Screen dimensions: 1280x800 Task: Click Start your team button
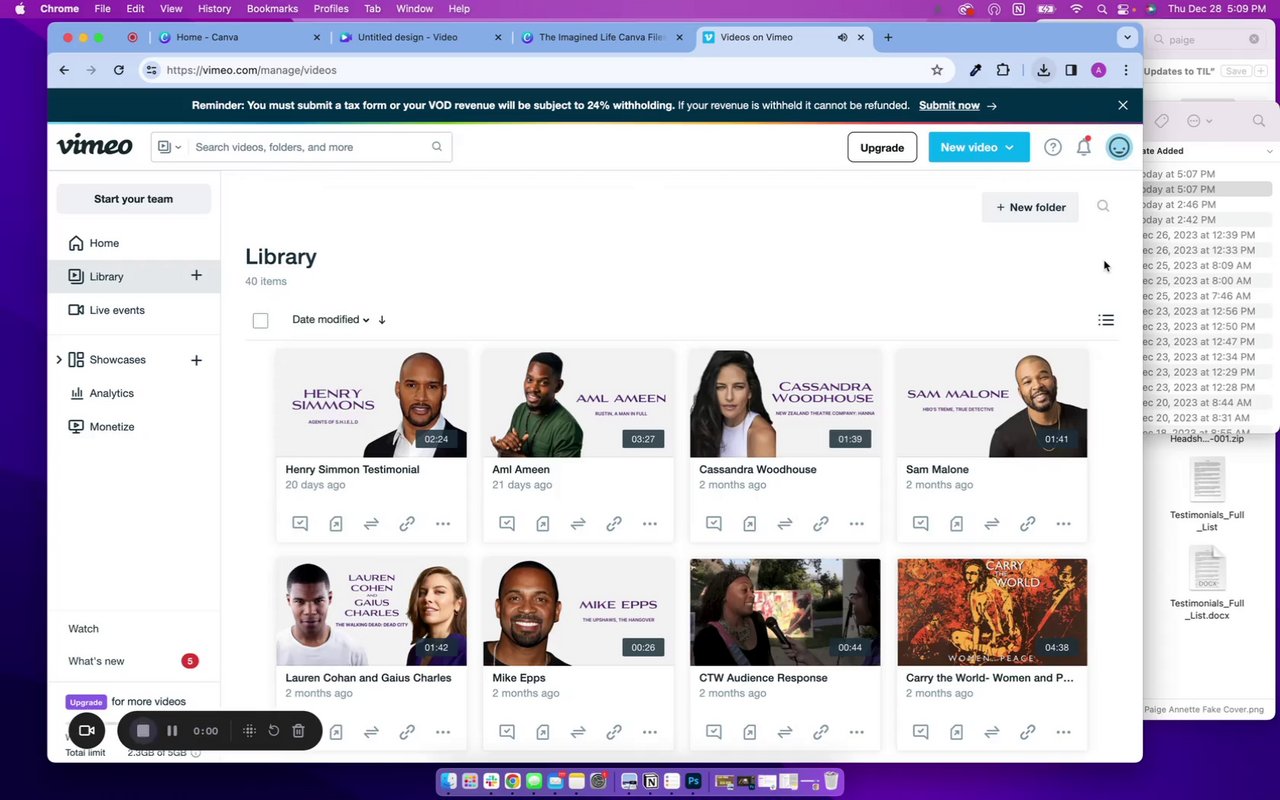pos(133,199)
